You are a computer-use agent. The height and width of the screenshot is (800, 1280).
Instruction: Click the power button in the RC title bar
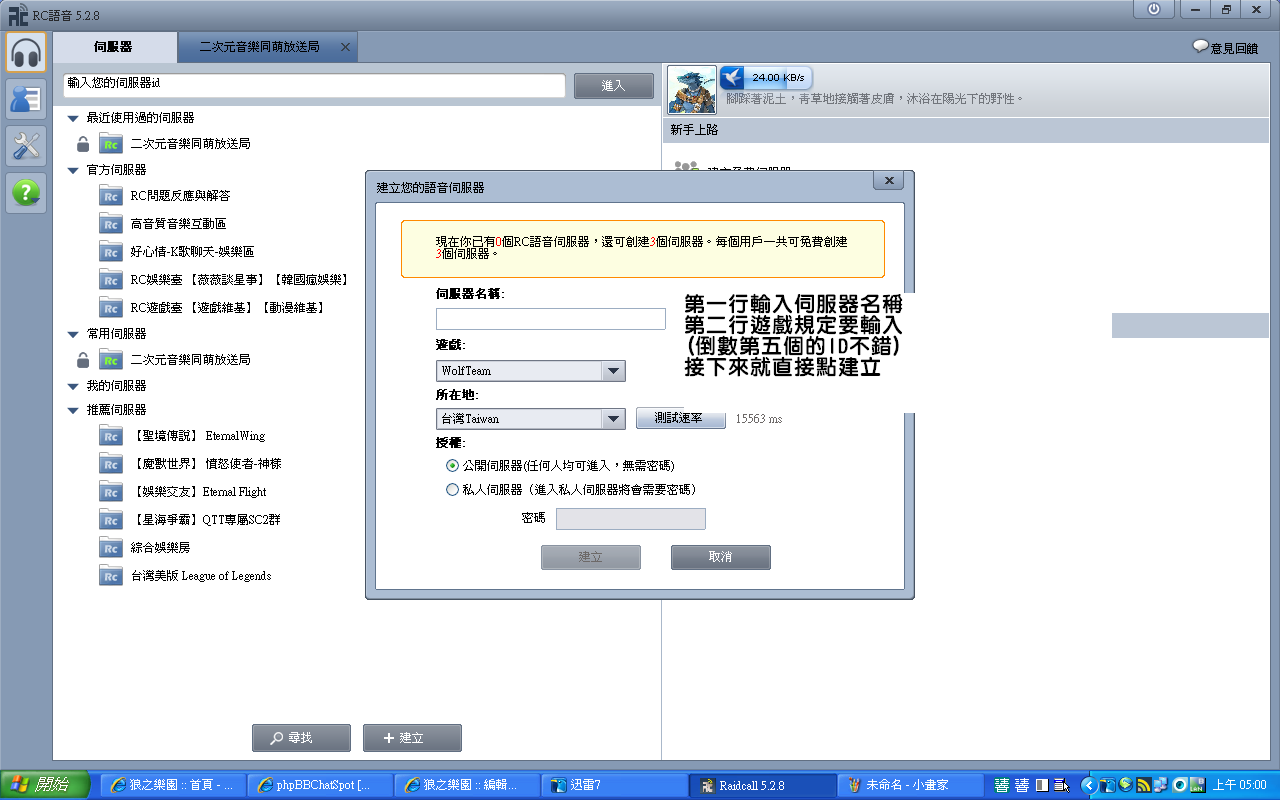tap(1154, 9)
